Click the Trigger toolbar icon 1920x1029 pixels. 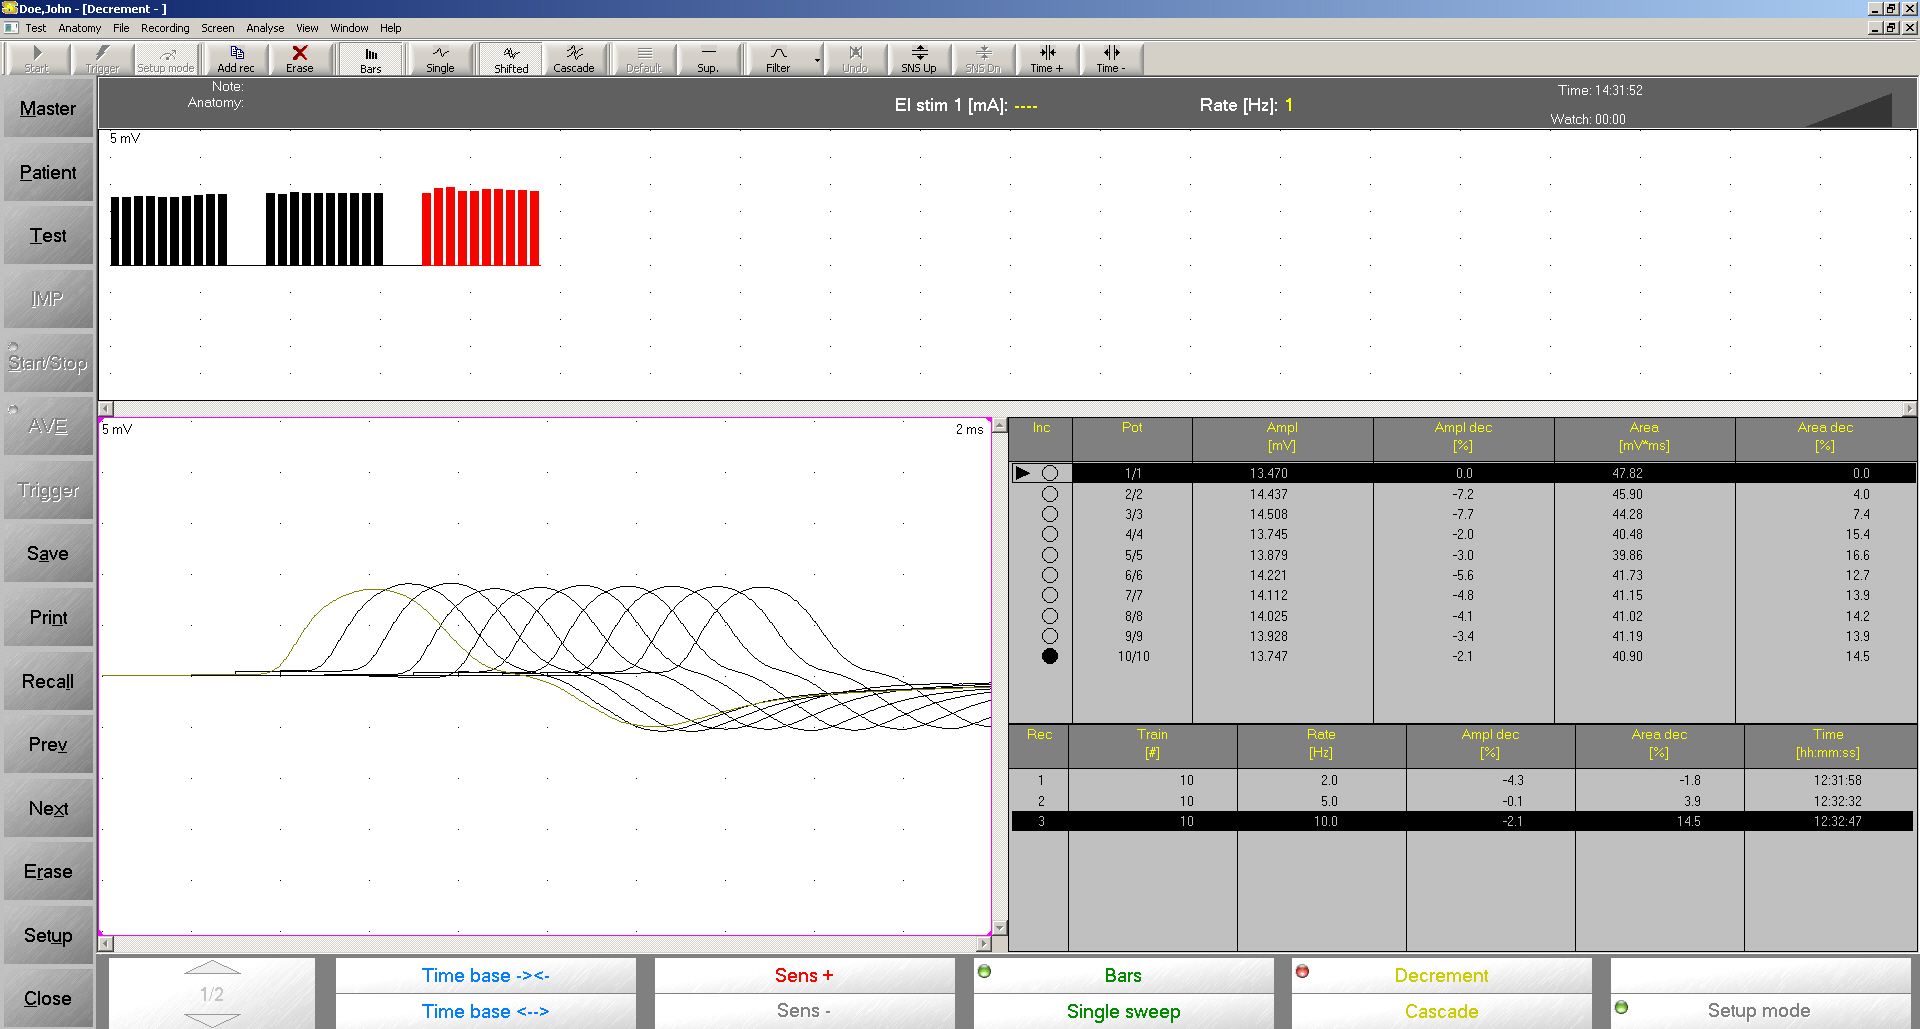pyautogui.click(x=102, y=59)
